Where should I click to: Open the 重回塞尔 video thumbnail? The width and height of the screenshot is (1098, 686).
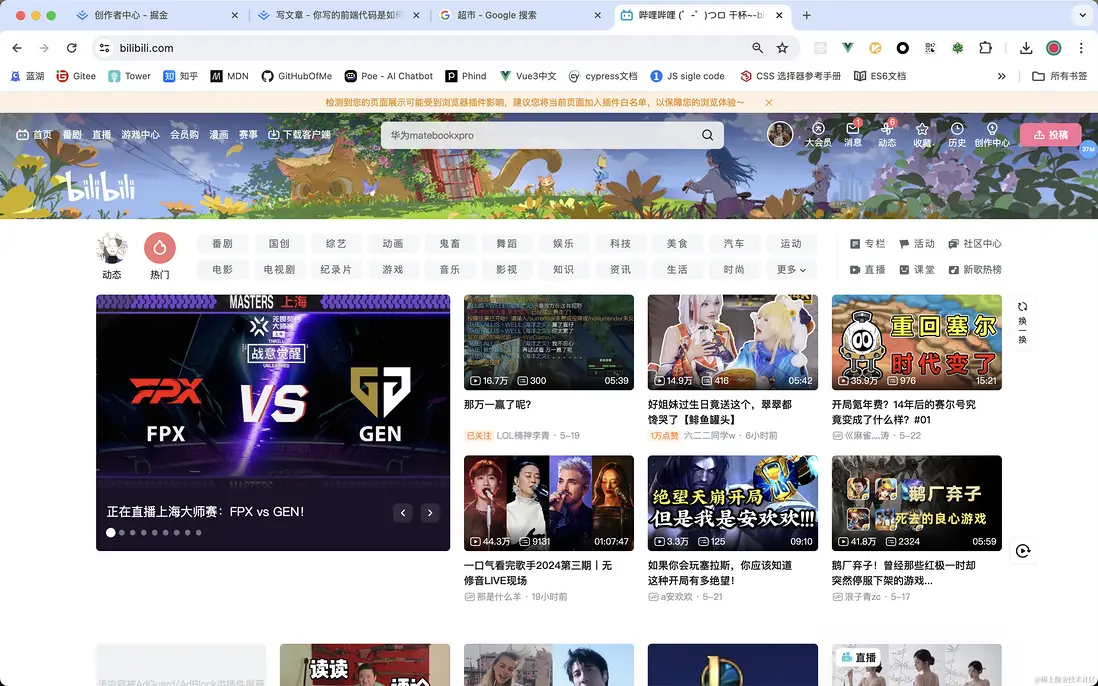coord(917,342)
